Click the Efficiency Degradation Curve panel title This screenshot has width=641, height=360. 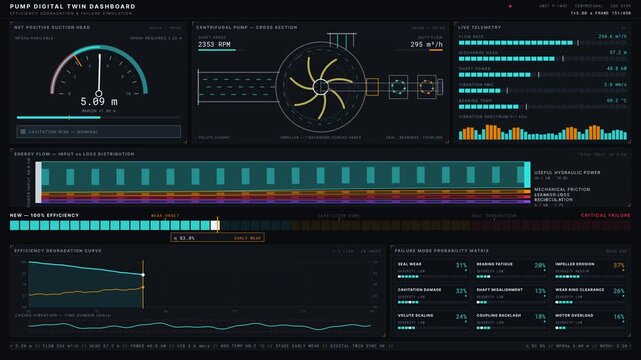click(x=58, y=250)
